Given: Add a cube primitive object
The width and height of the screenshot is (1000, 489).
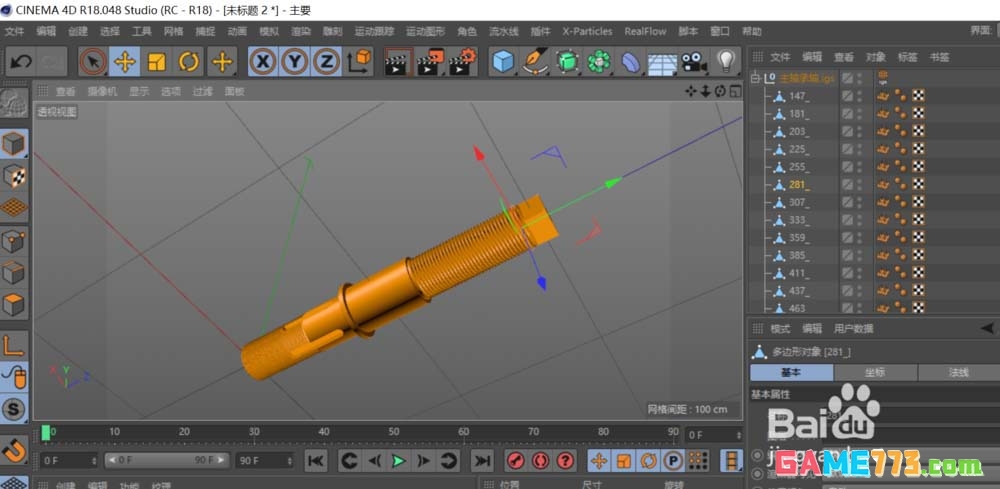Looking at the screenshot, I should [503, 62].
